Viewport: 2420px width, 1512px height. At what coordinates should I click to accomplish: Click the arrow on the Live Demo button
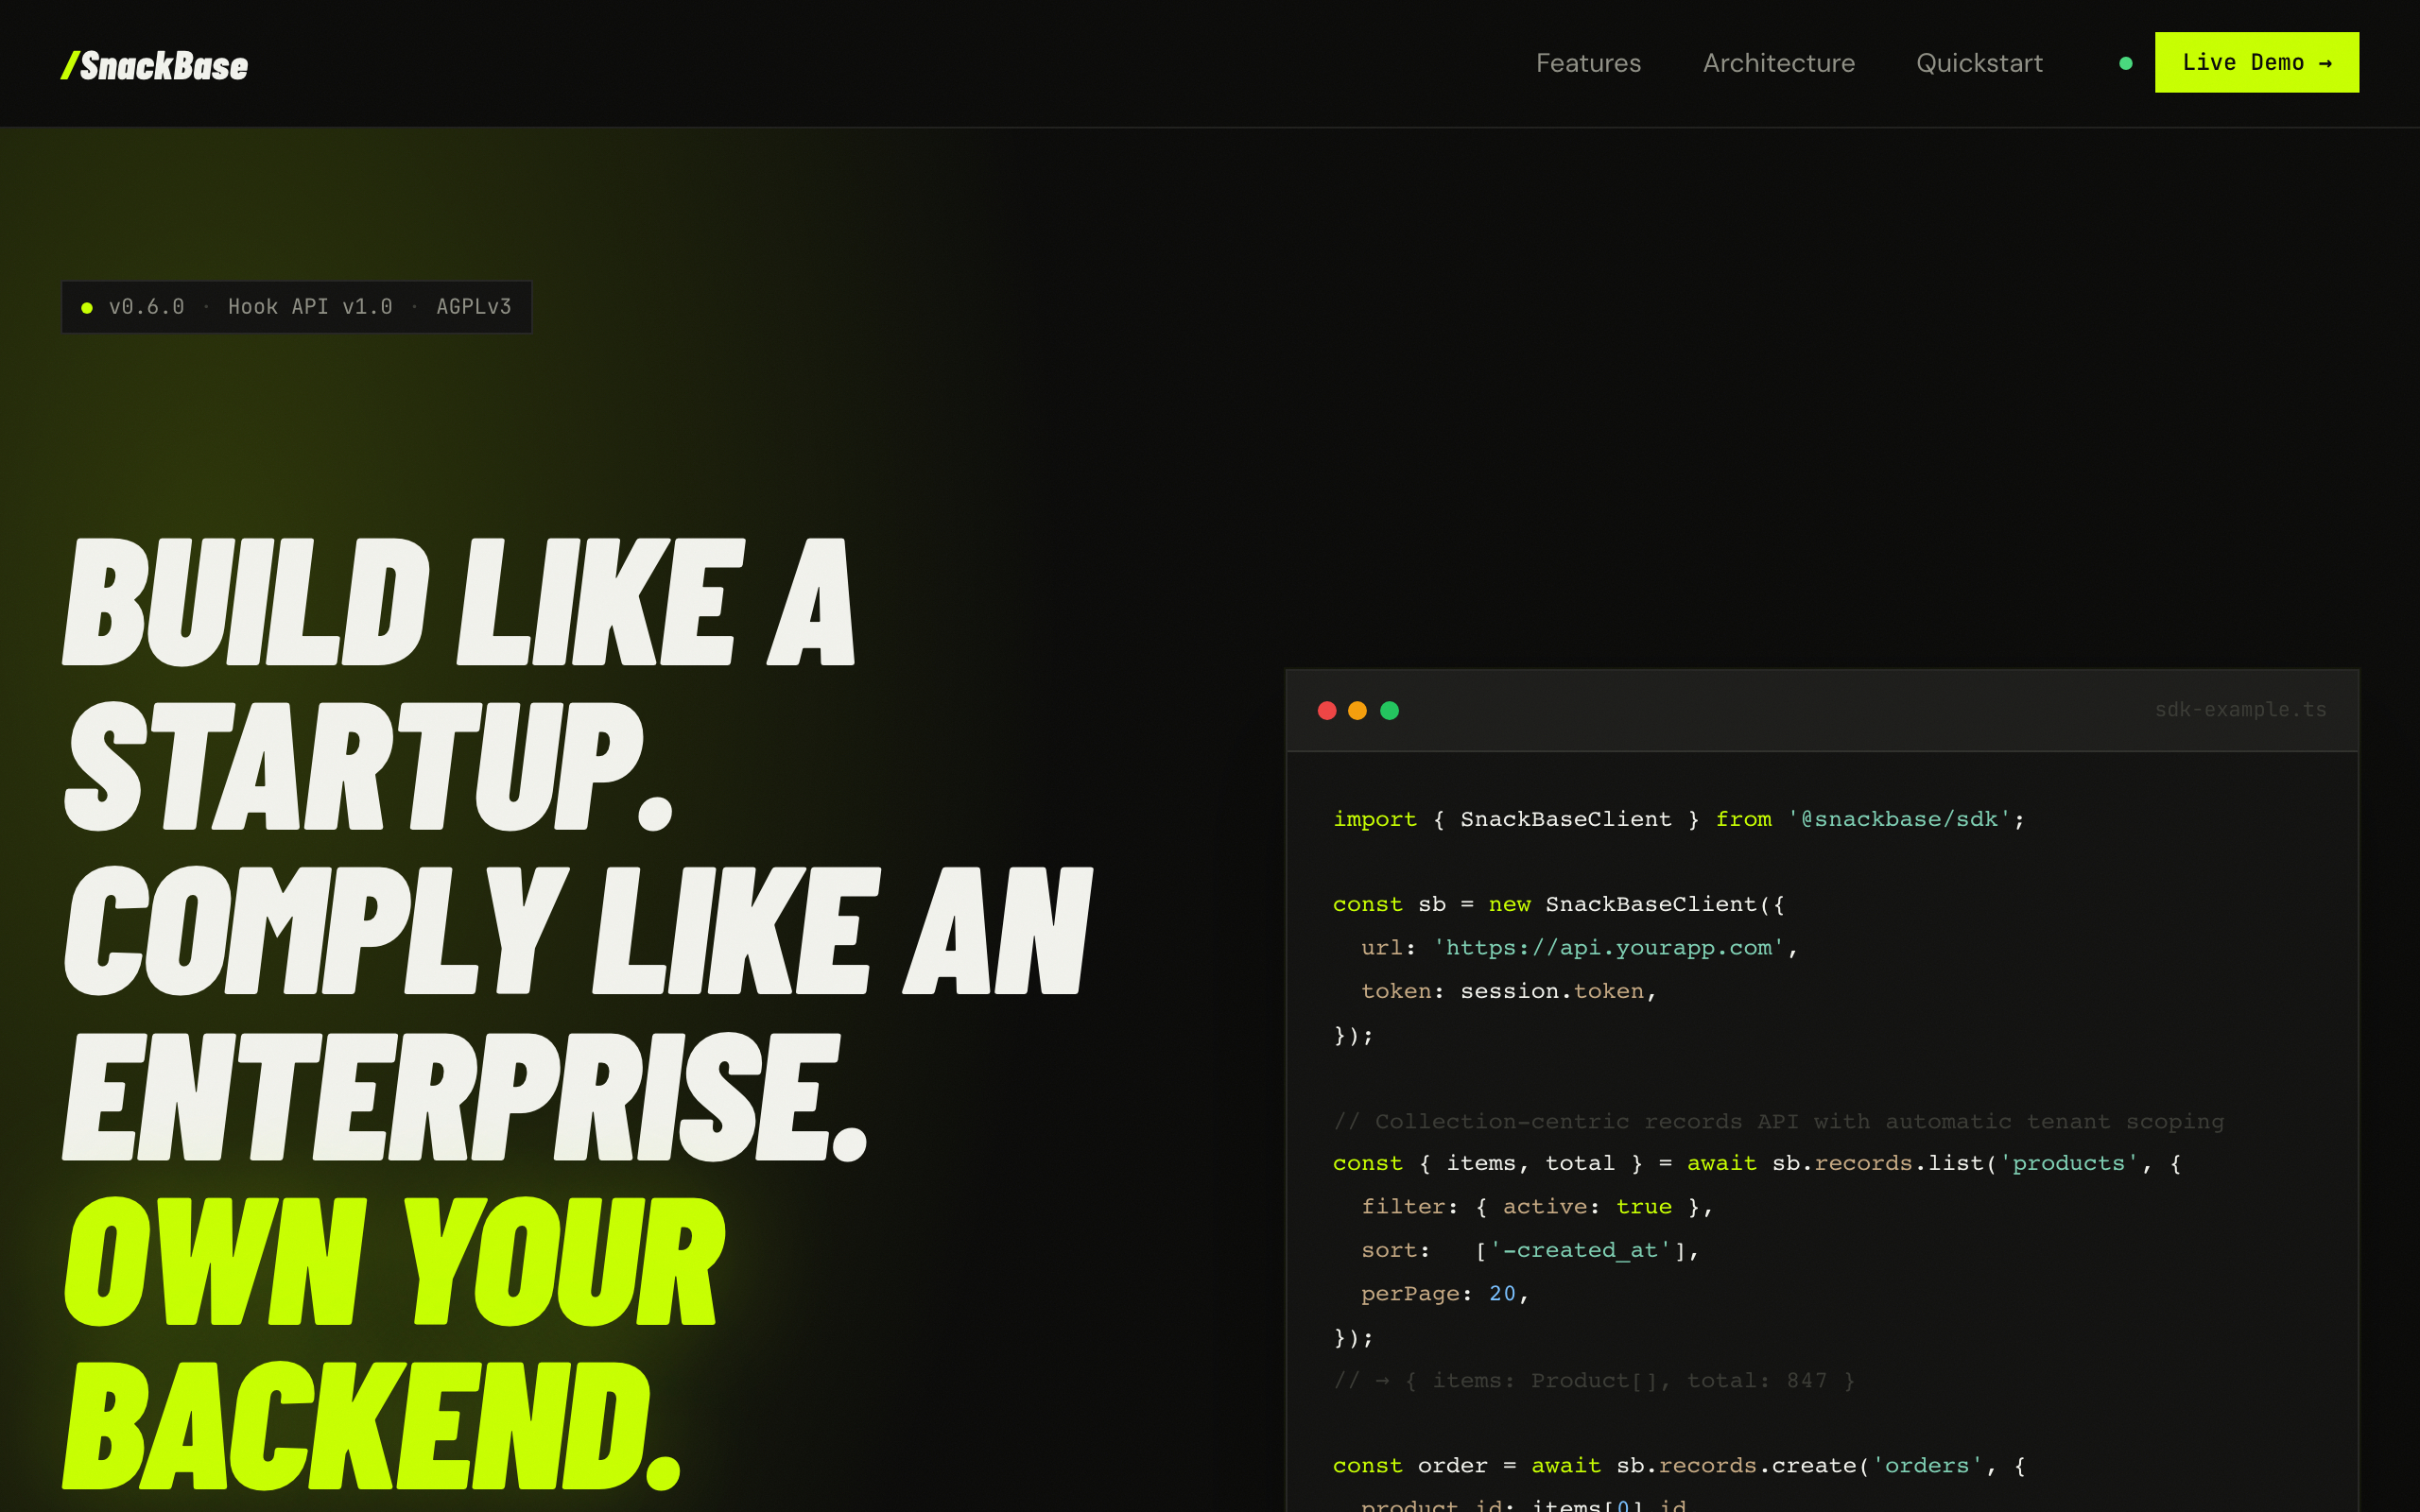pos(2326,63)
